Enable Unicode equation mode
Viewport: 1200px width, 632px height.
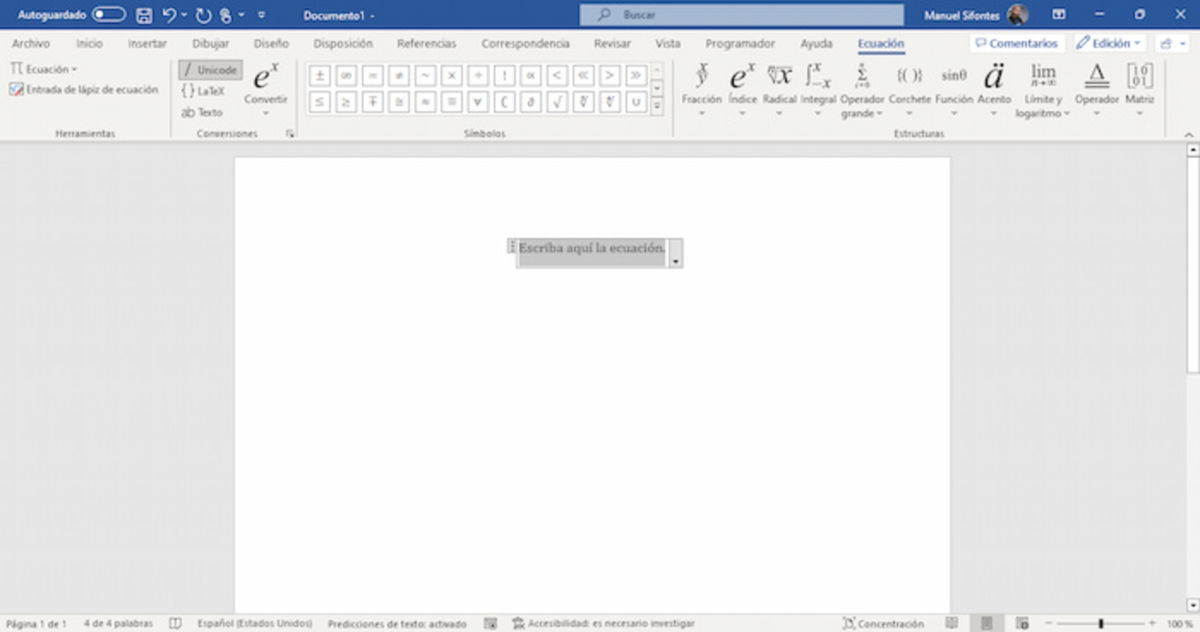point(210,69)
